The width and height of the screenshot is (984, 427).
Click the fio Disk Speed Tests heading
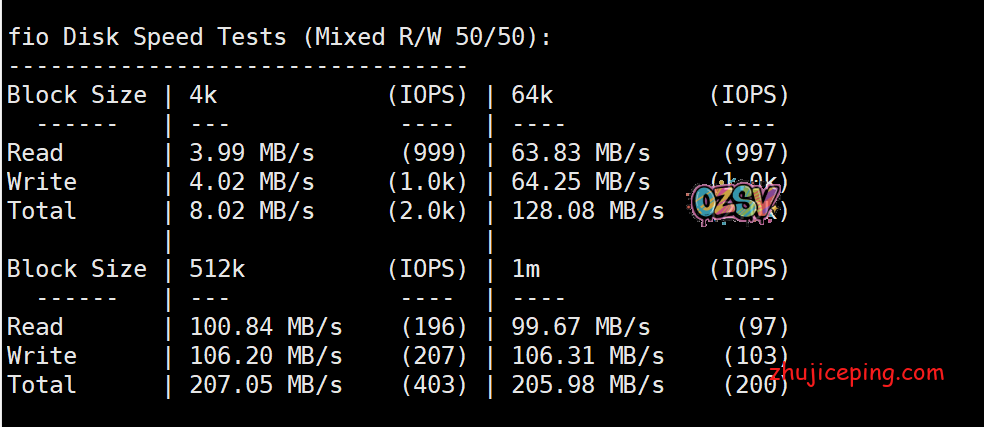click(x=279, y=38)
